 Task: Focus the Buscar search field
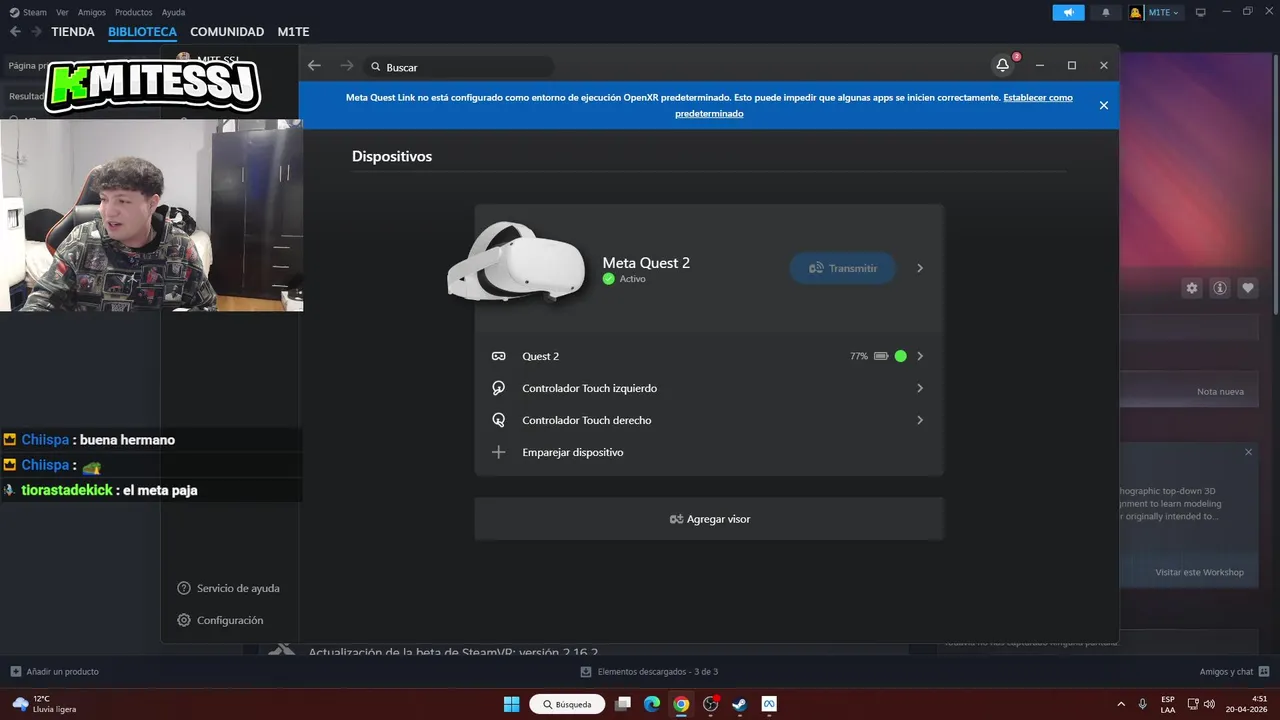pyautogui.click(x=460, y=67)
